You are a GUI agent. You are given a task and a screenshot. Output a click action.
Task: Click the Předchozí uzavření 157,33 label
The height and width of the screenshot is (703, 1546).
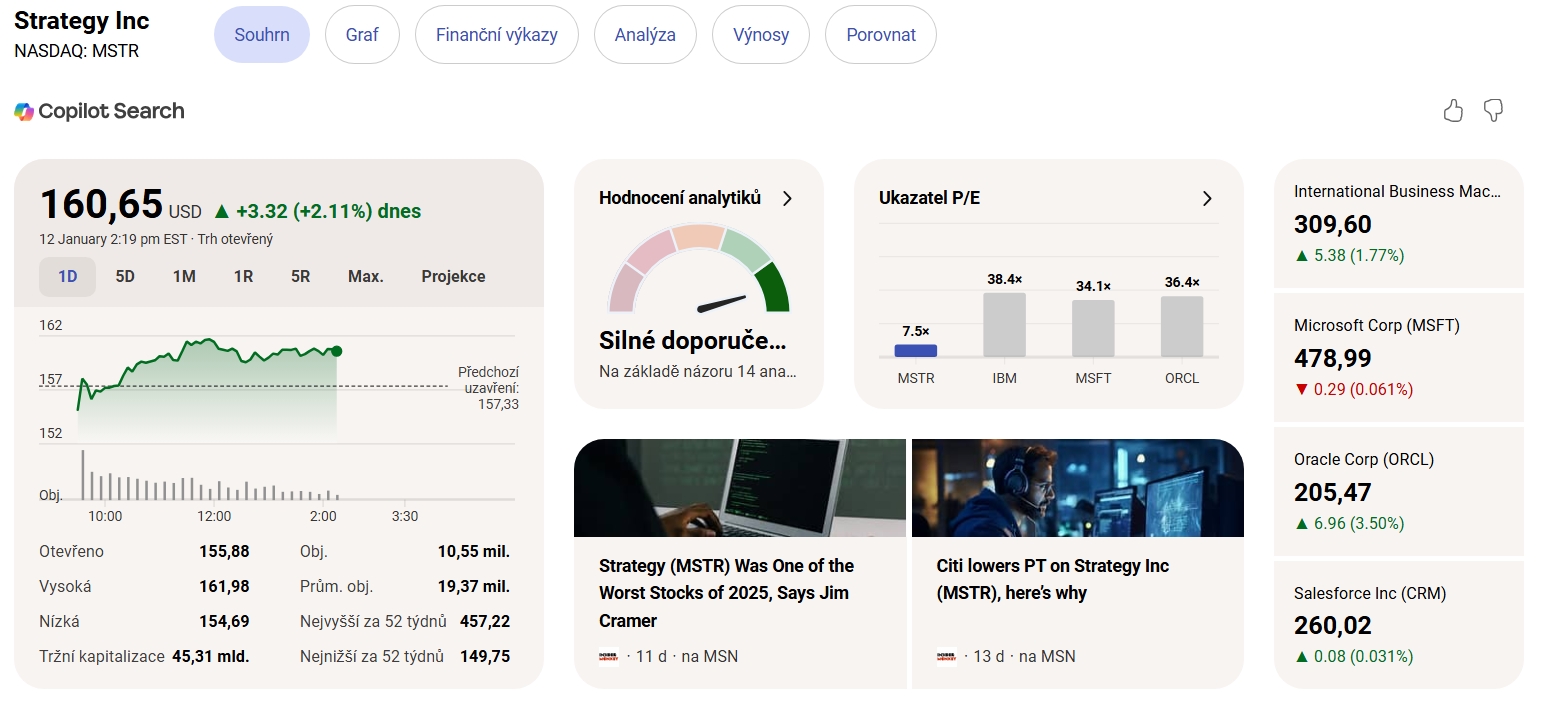click(488, 388)
